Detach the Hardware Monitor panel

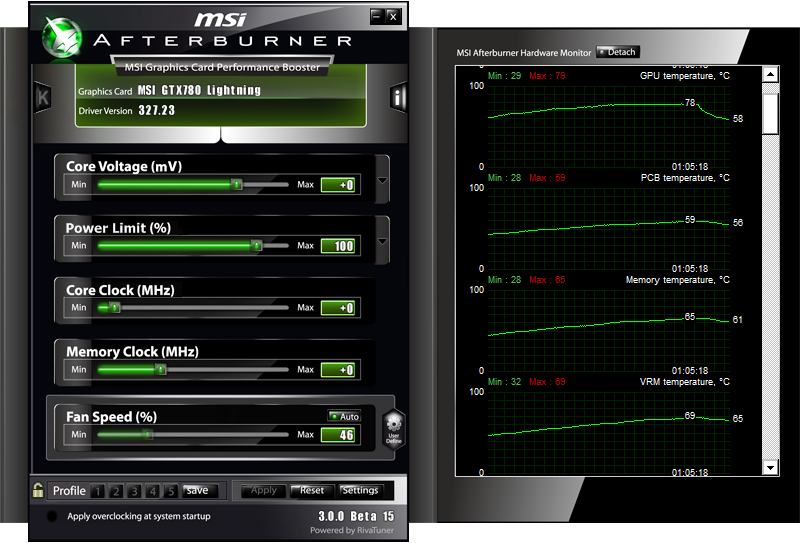(x=618, y=52)
